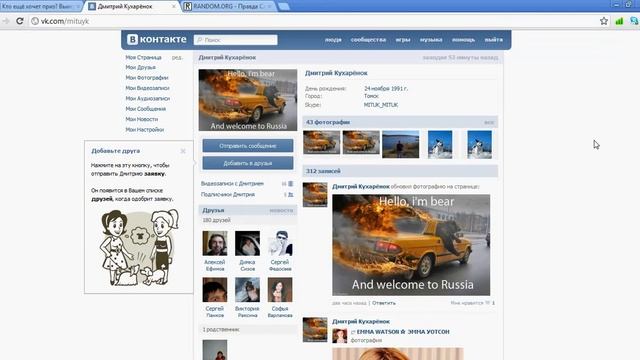
Task: Switch to the RANDOM.ORG tab
Action: (x=228, y=6)
